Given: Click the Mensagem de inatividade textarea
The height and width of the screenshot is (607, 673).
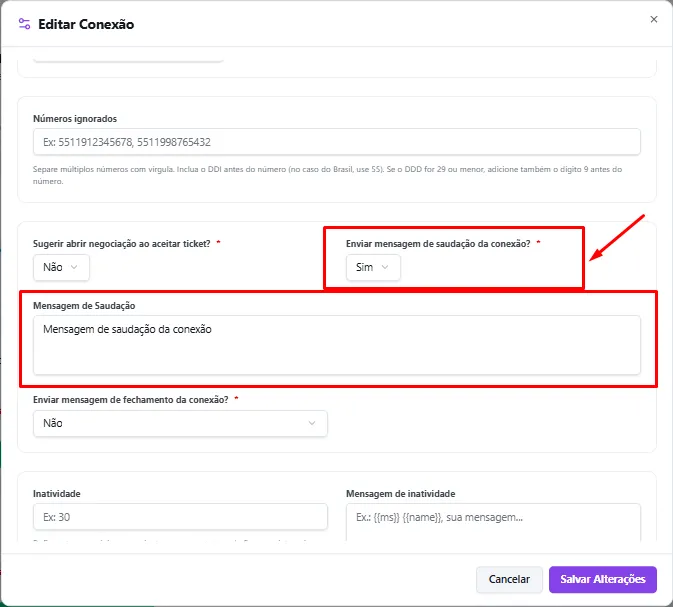Looking at the screenshot, I should [x=493, y=522].
